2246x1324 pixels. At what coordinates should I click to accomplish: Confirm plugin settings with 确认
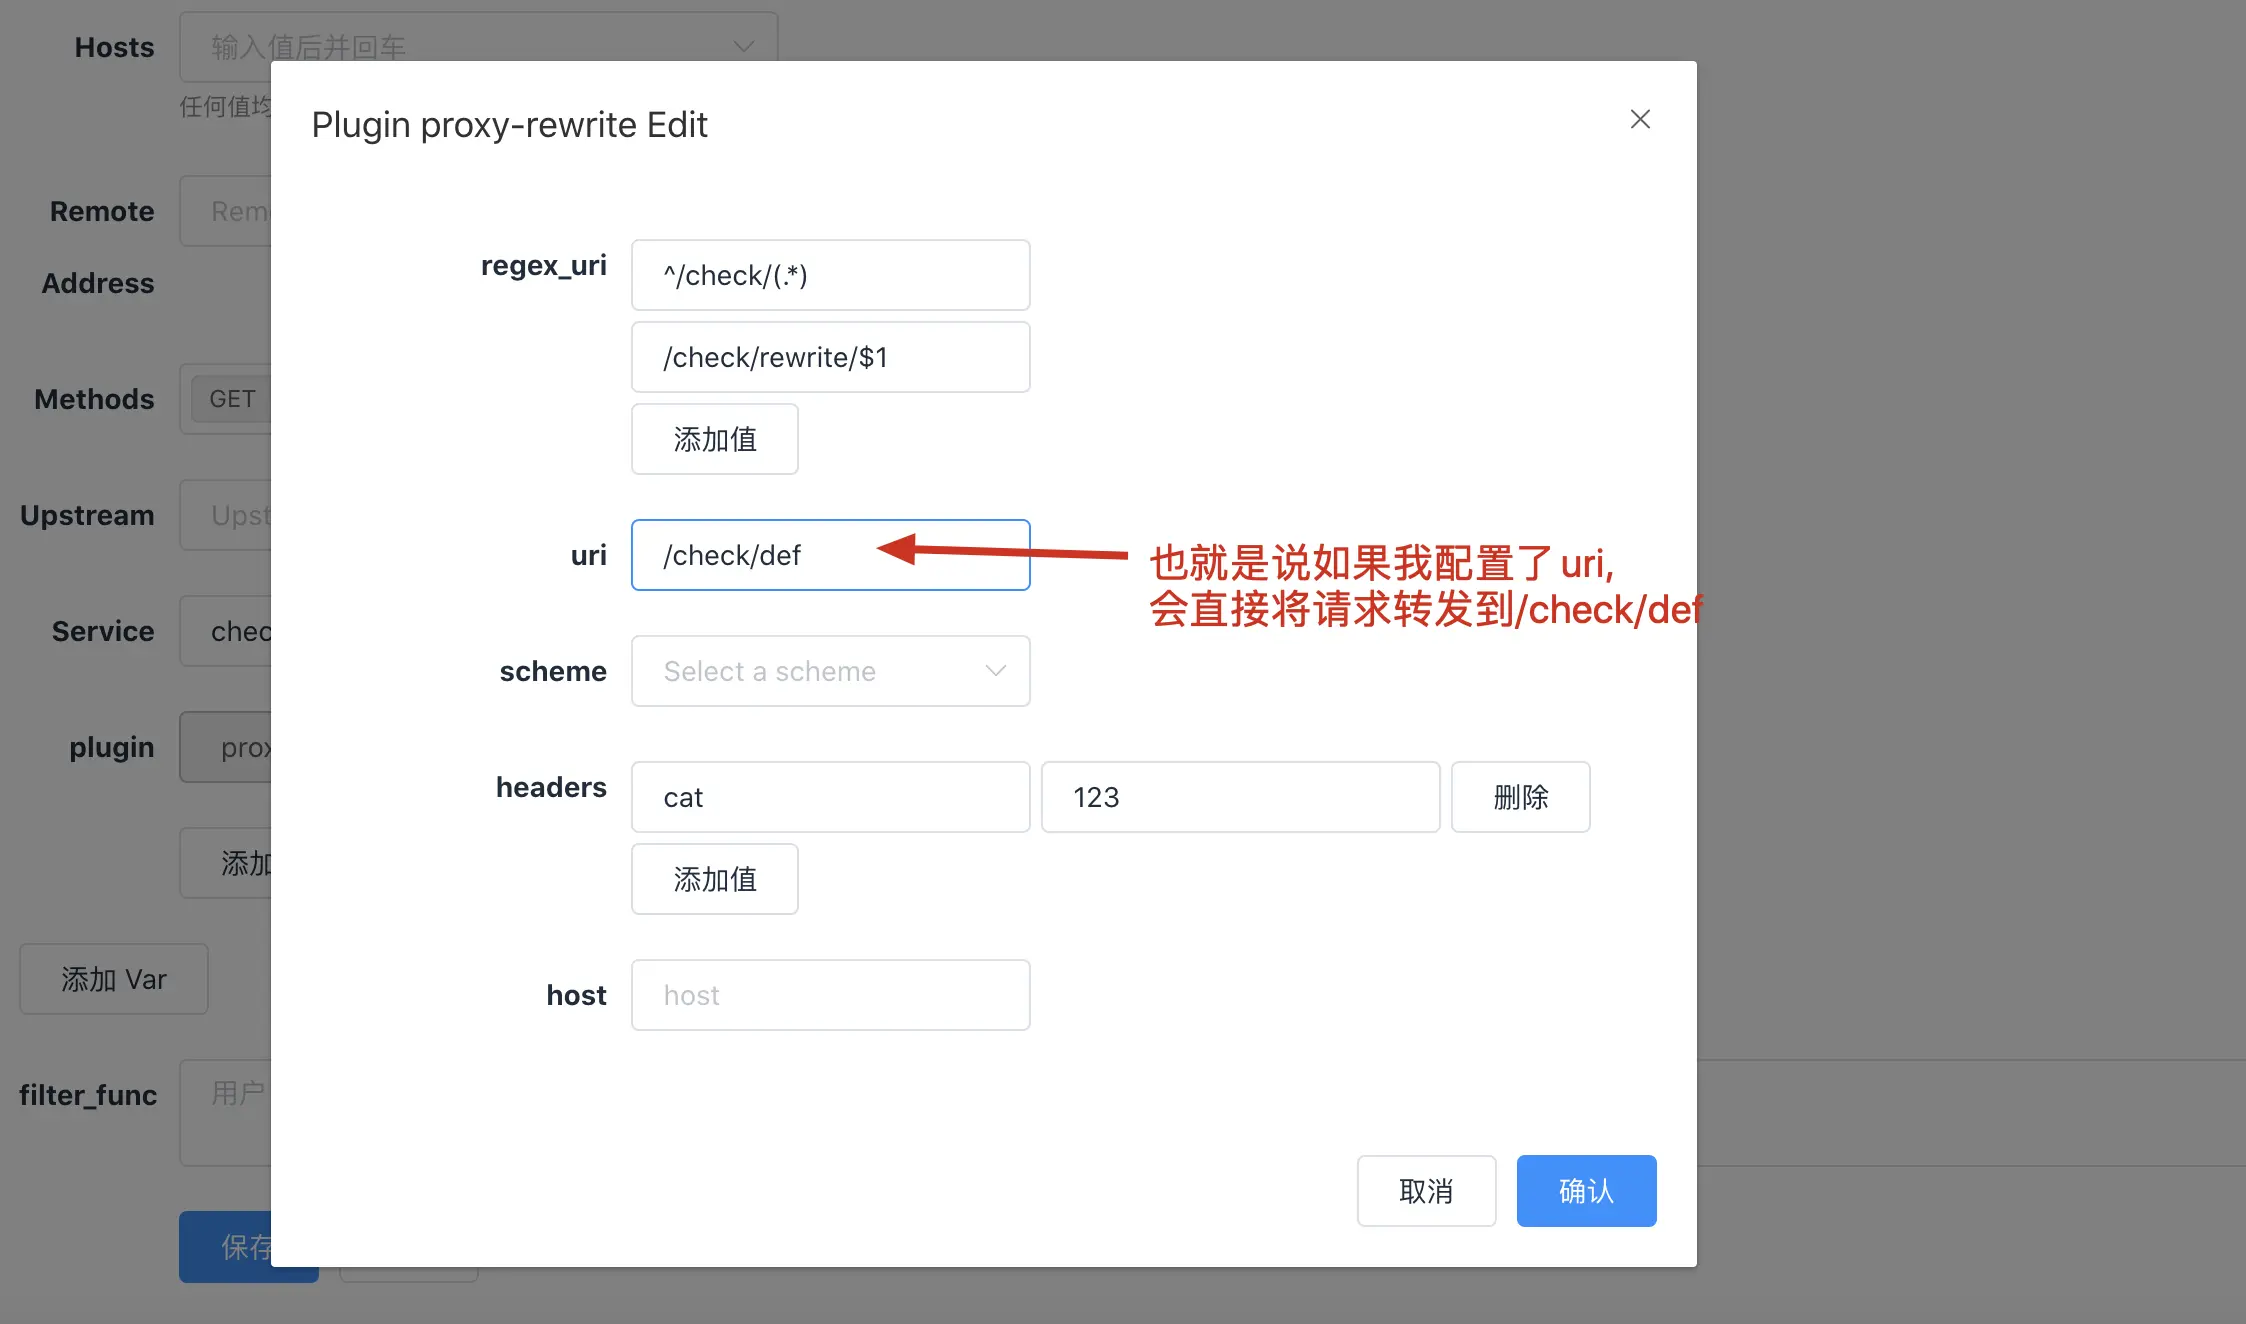coord(1585,1191)
